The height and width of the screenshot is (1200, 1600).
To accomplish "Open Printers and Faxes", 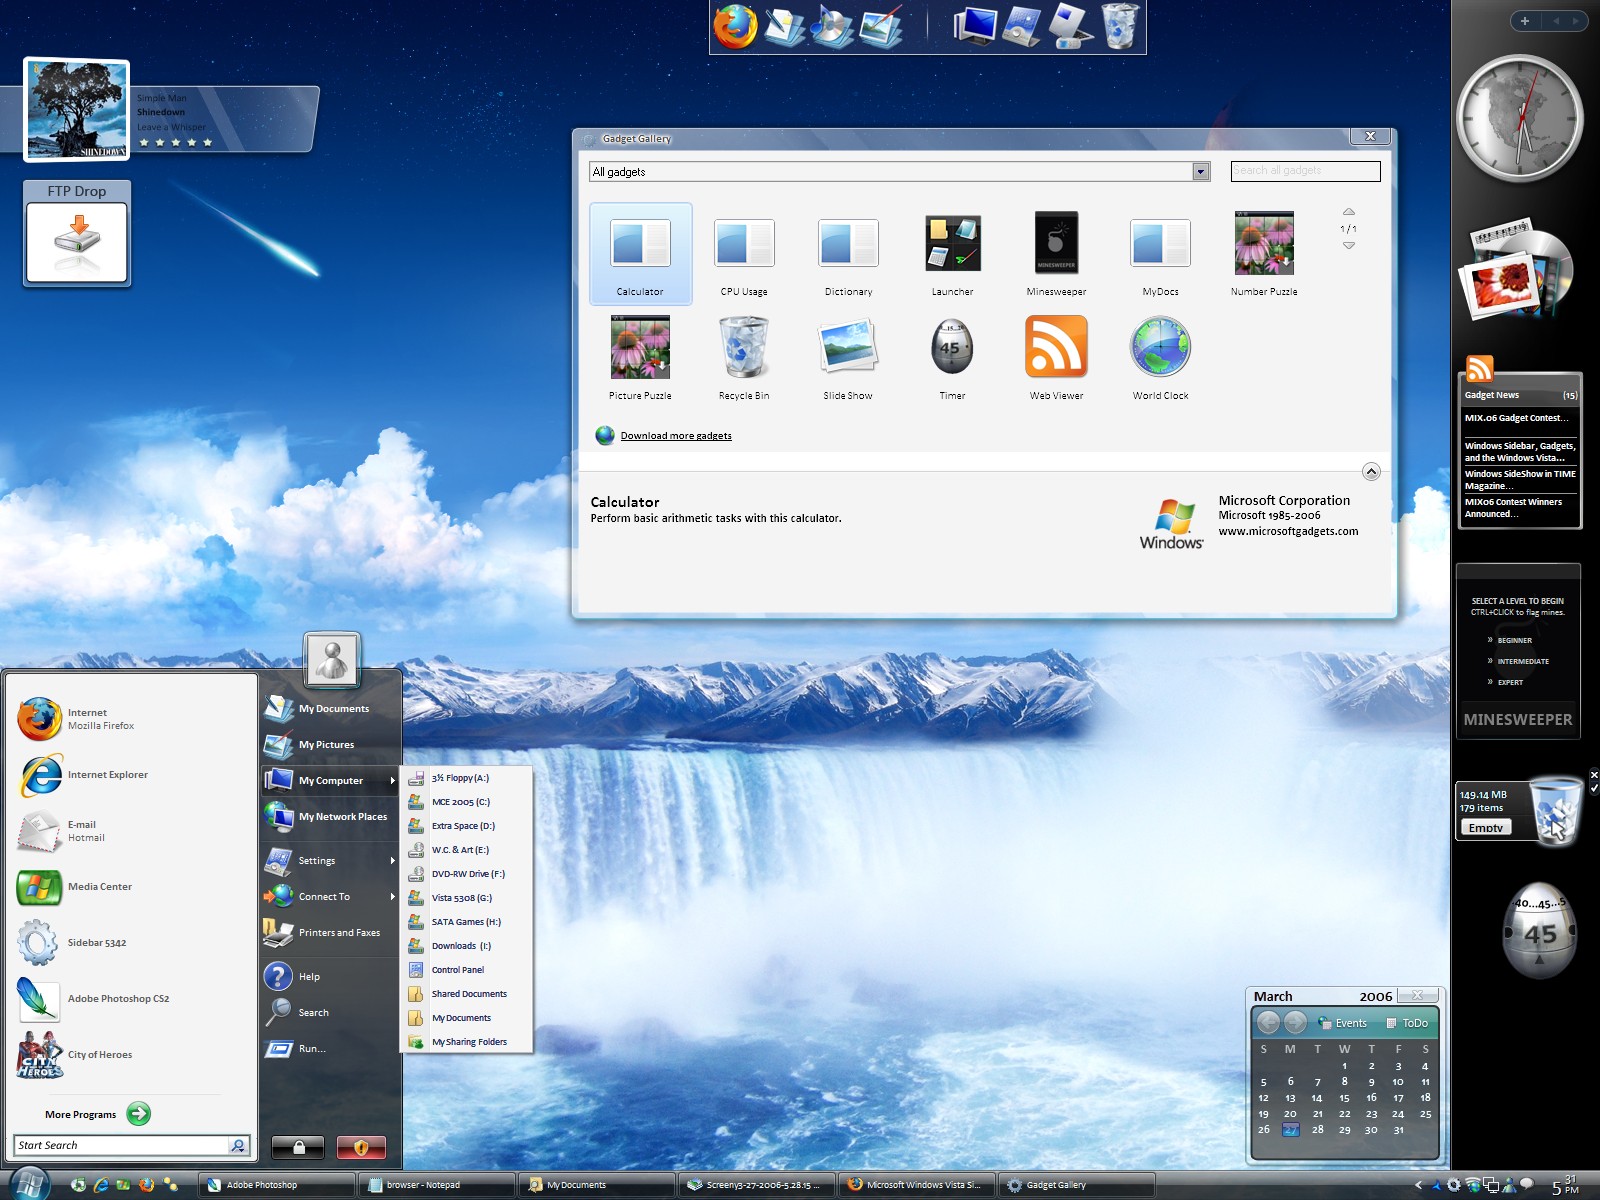I will tap(330, 932).
